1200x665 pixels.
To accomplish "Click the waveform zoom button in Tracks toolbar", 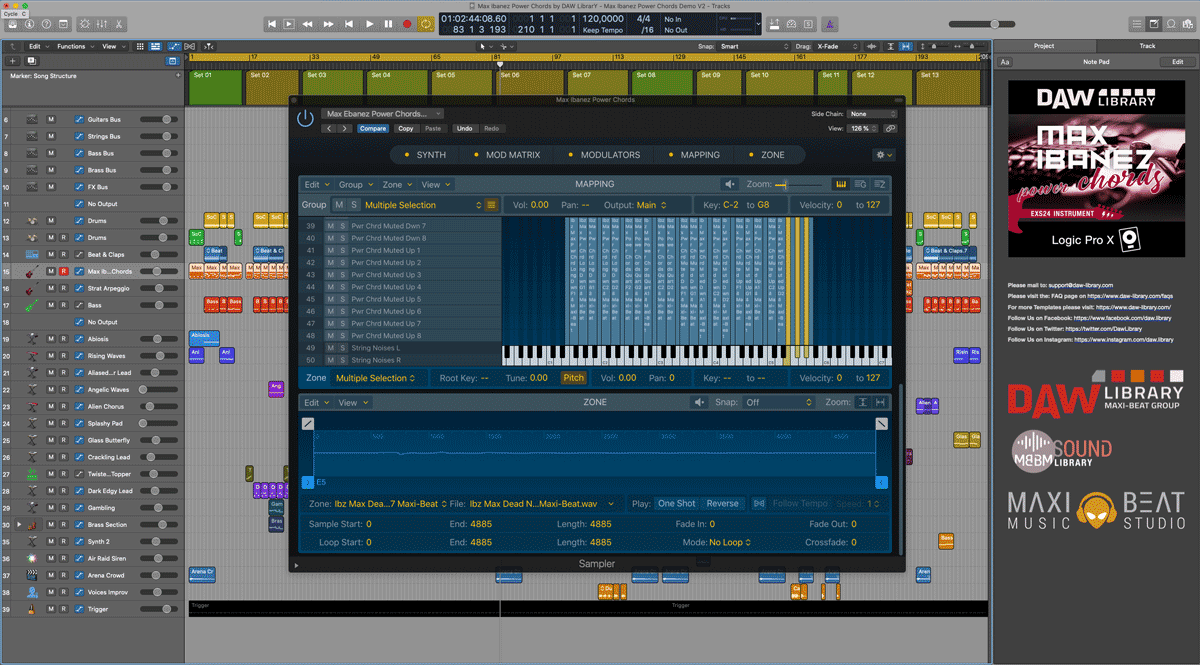I will [870, 47].
